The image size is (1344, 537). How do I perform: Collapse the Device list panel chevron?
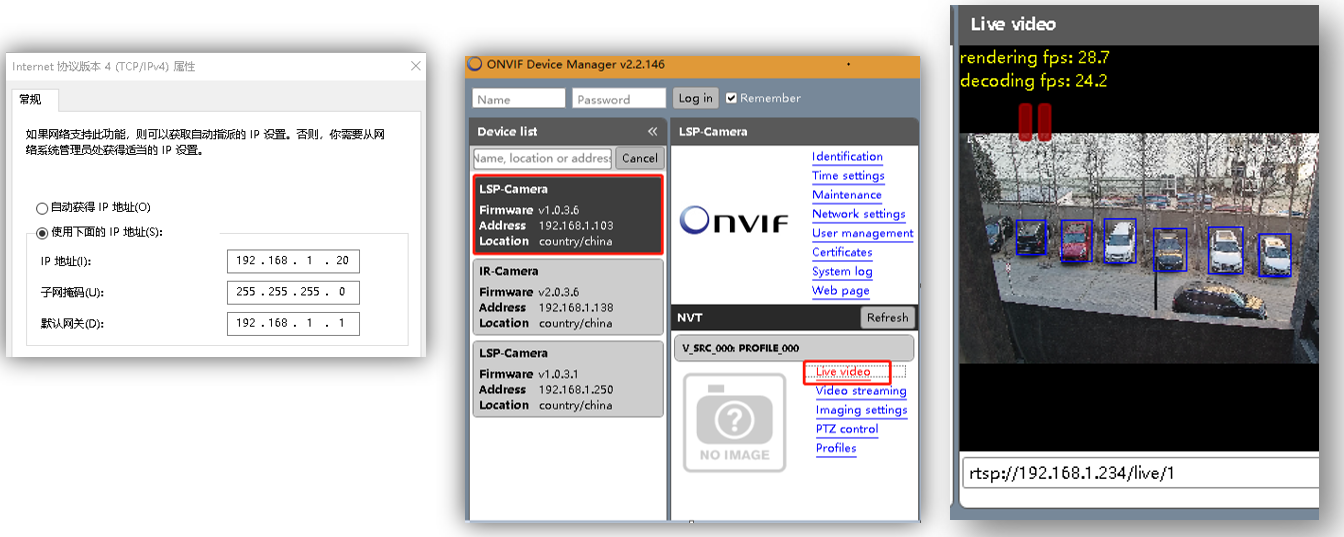pos(652,132)
